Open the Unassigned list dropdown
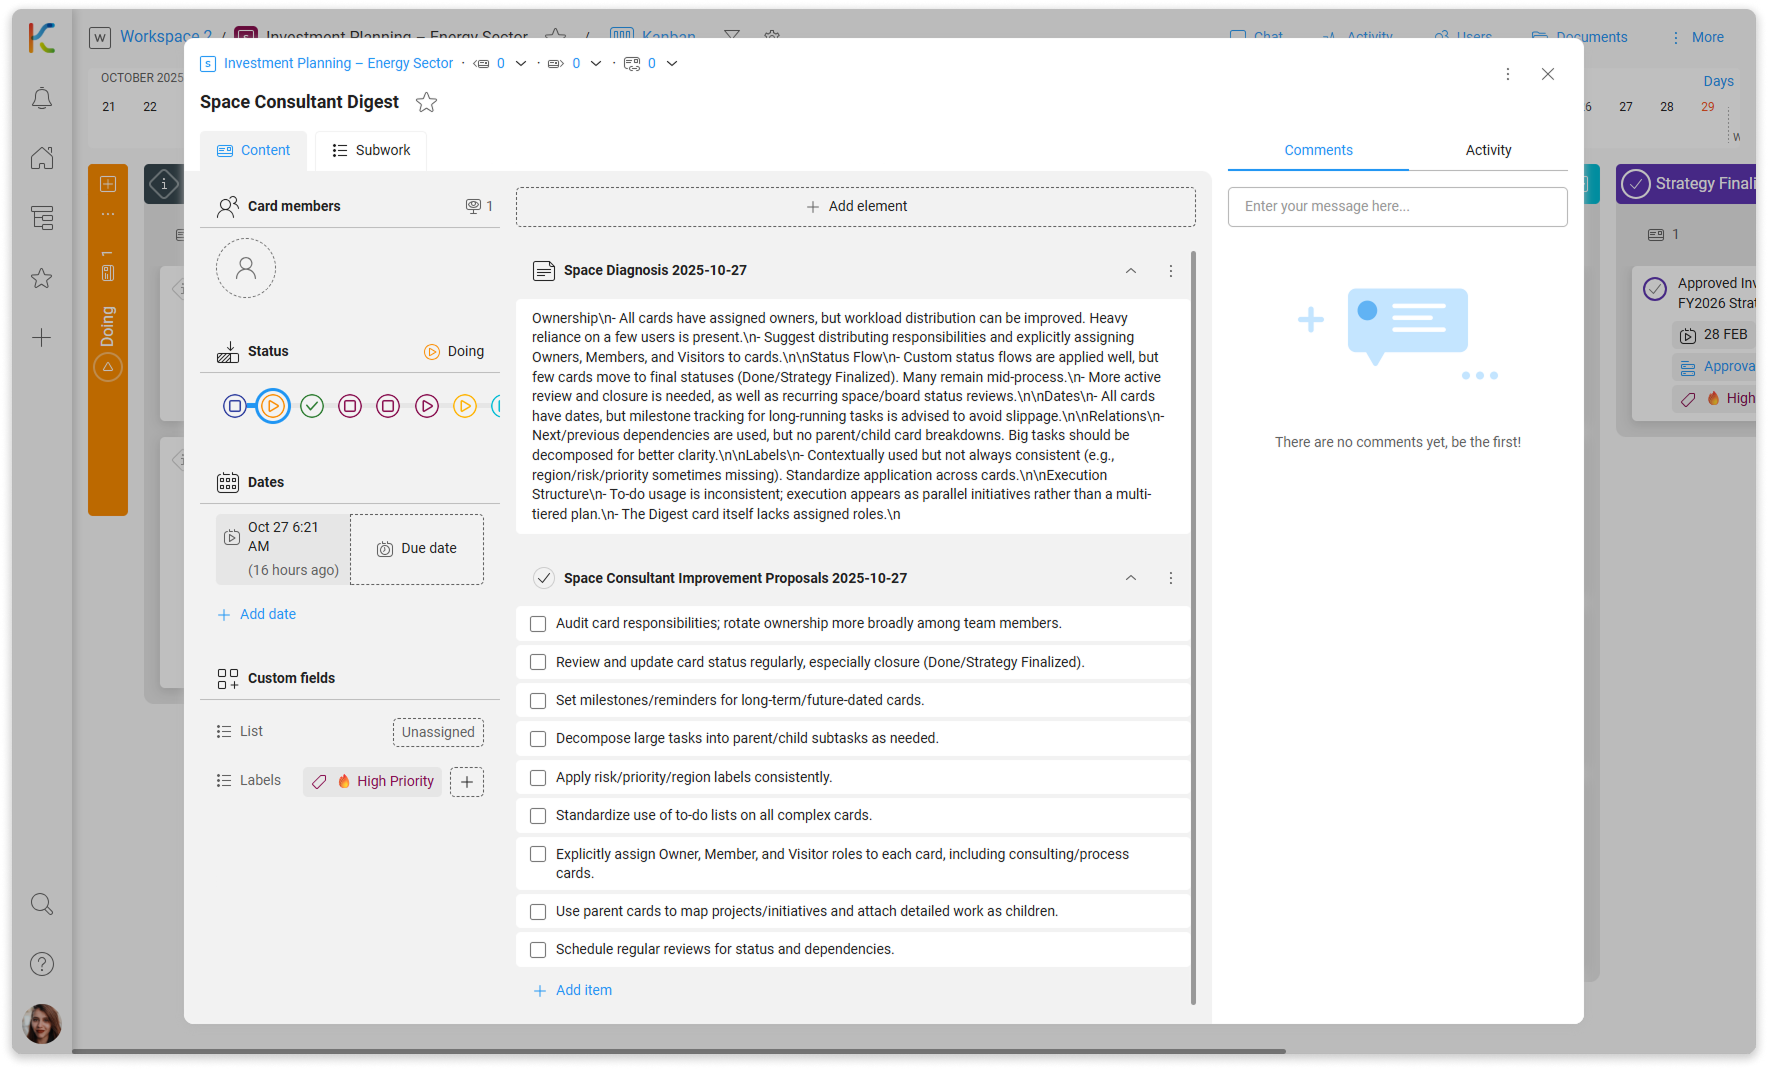This screenshot has height=1069, width=1768. click(x=438, y=732)
